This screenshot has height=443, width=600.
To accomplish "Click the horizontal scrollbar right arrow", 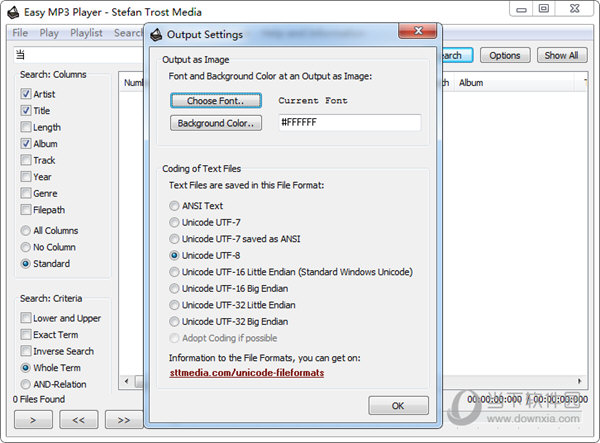I will 580,381.
